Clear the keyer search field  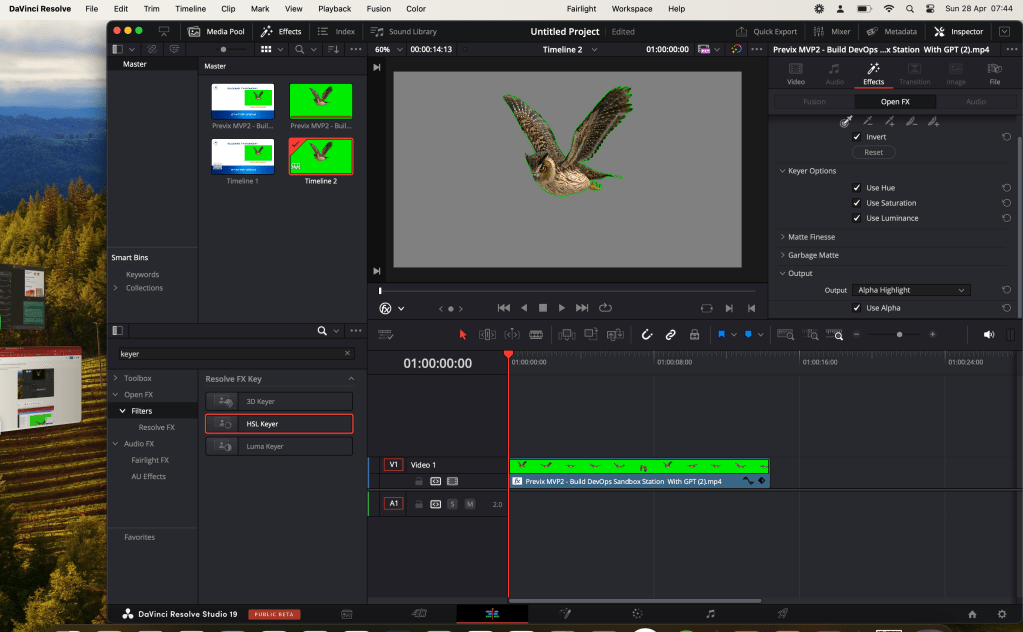(347, 353)
